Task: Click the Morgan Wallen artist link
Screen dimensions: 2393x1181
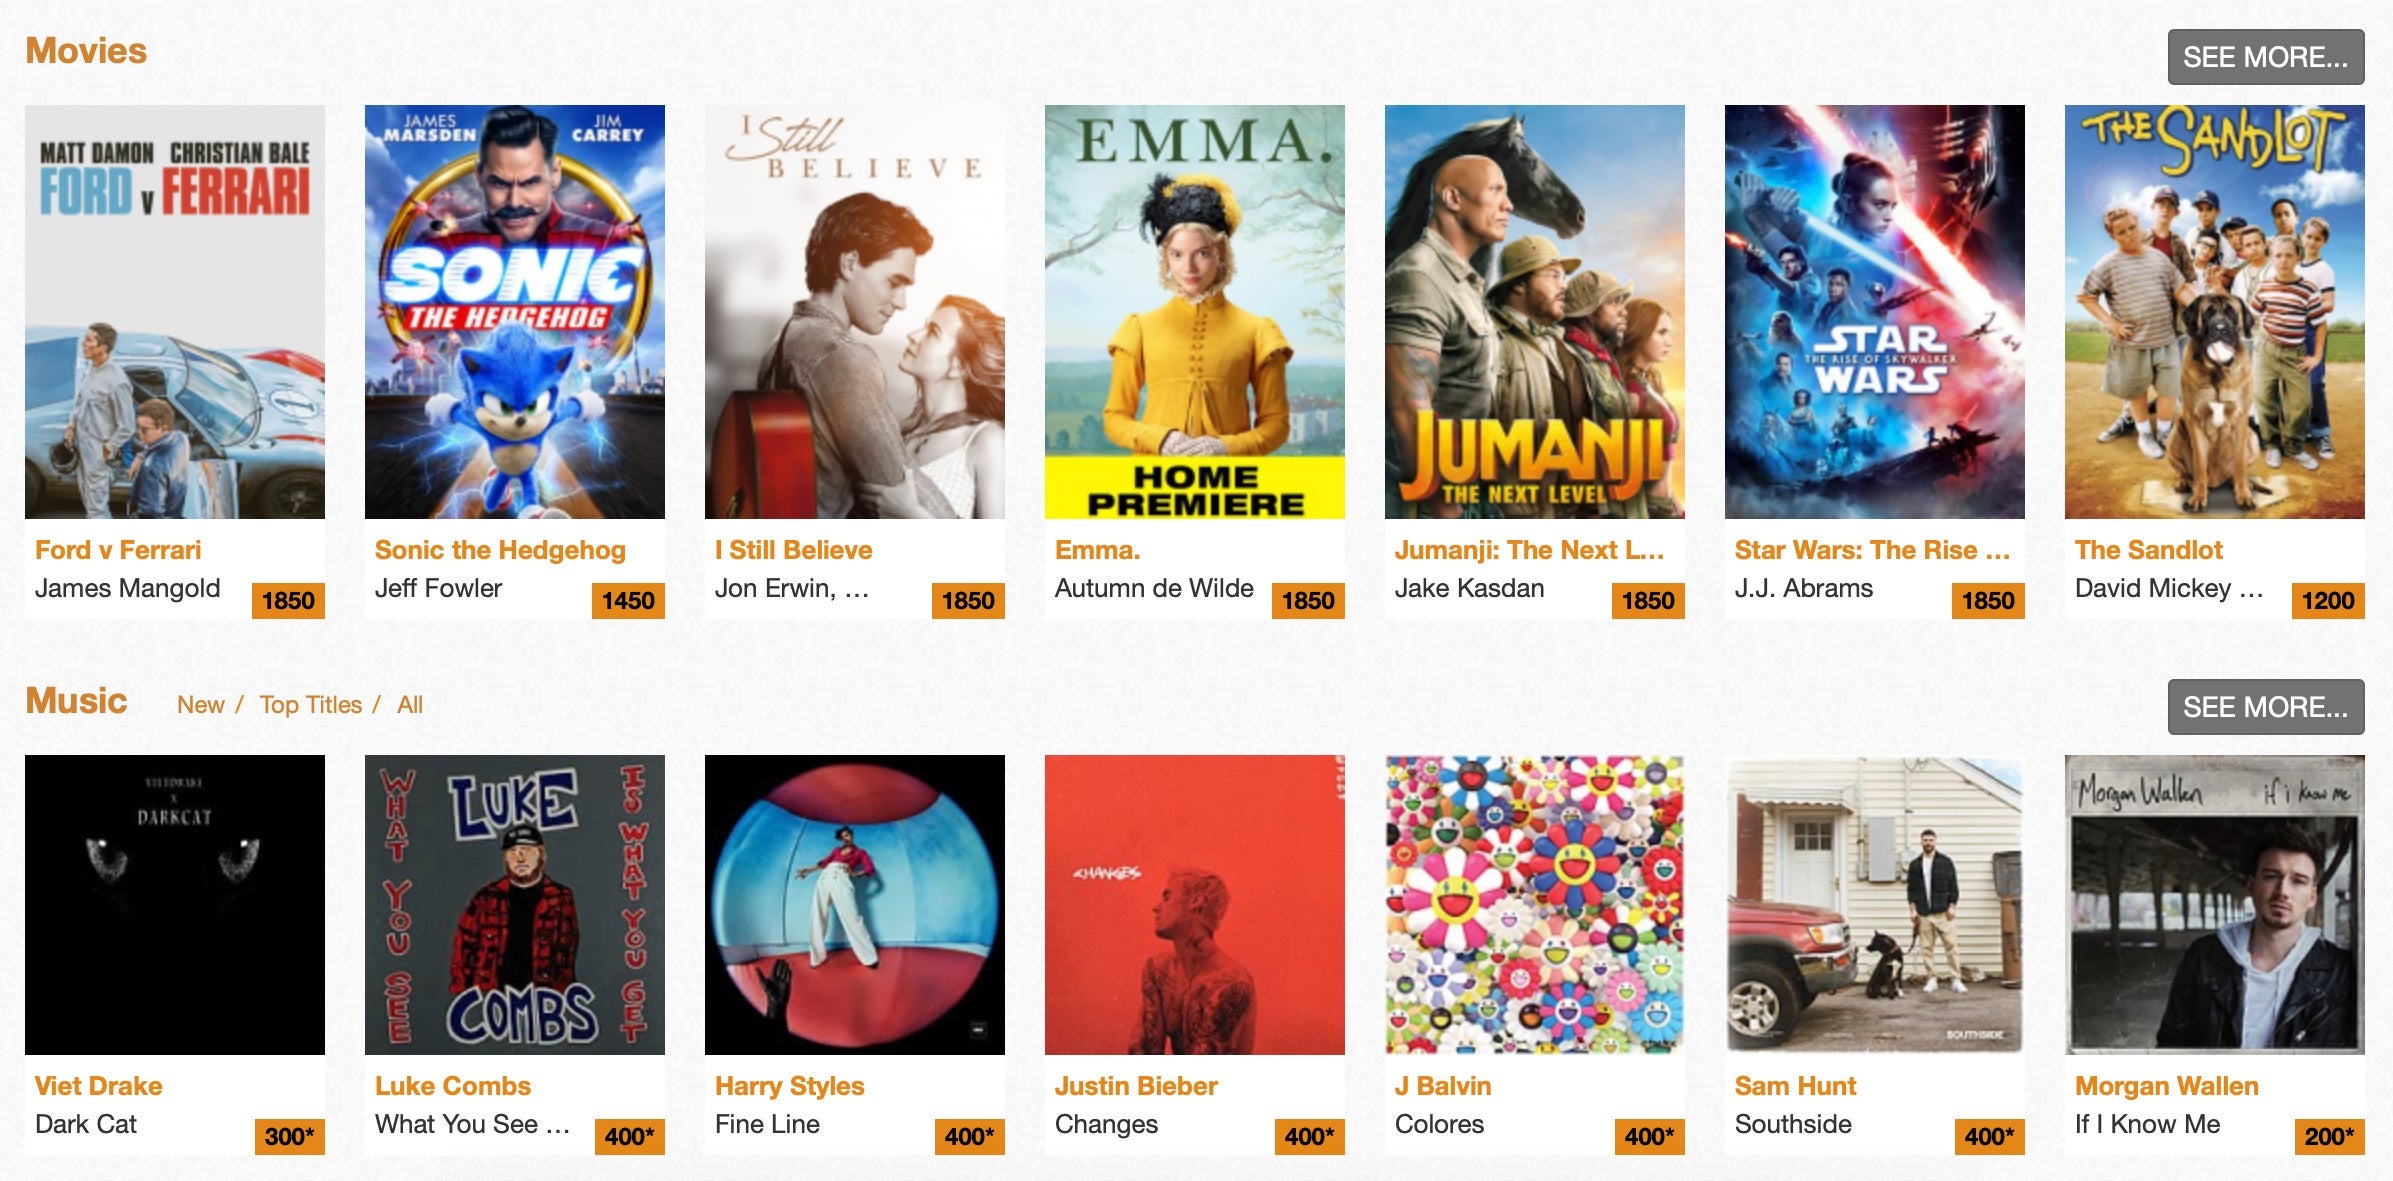Action: tap(2167, 1086)
